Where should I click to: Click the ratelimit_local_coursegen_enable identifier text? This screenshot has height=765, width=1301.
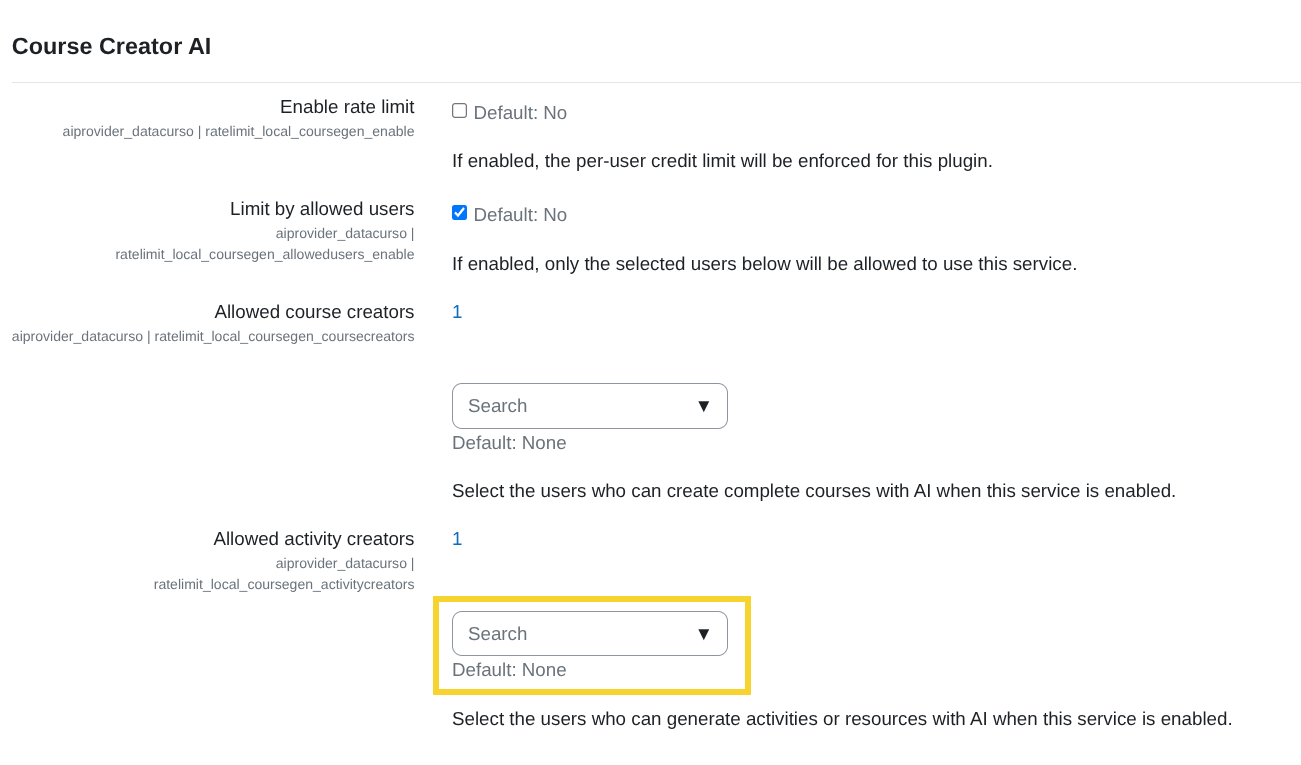309,131
